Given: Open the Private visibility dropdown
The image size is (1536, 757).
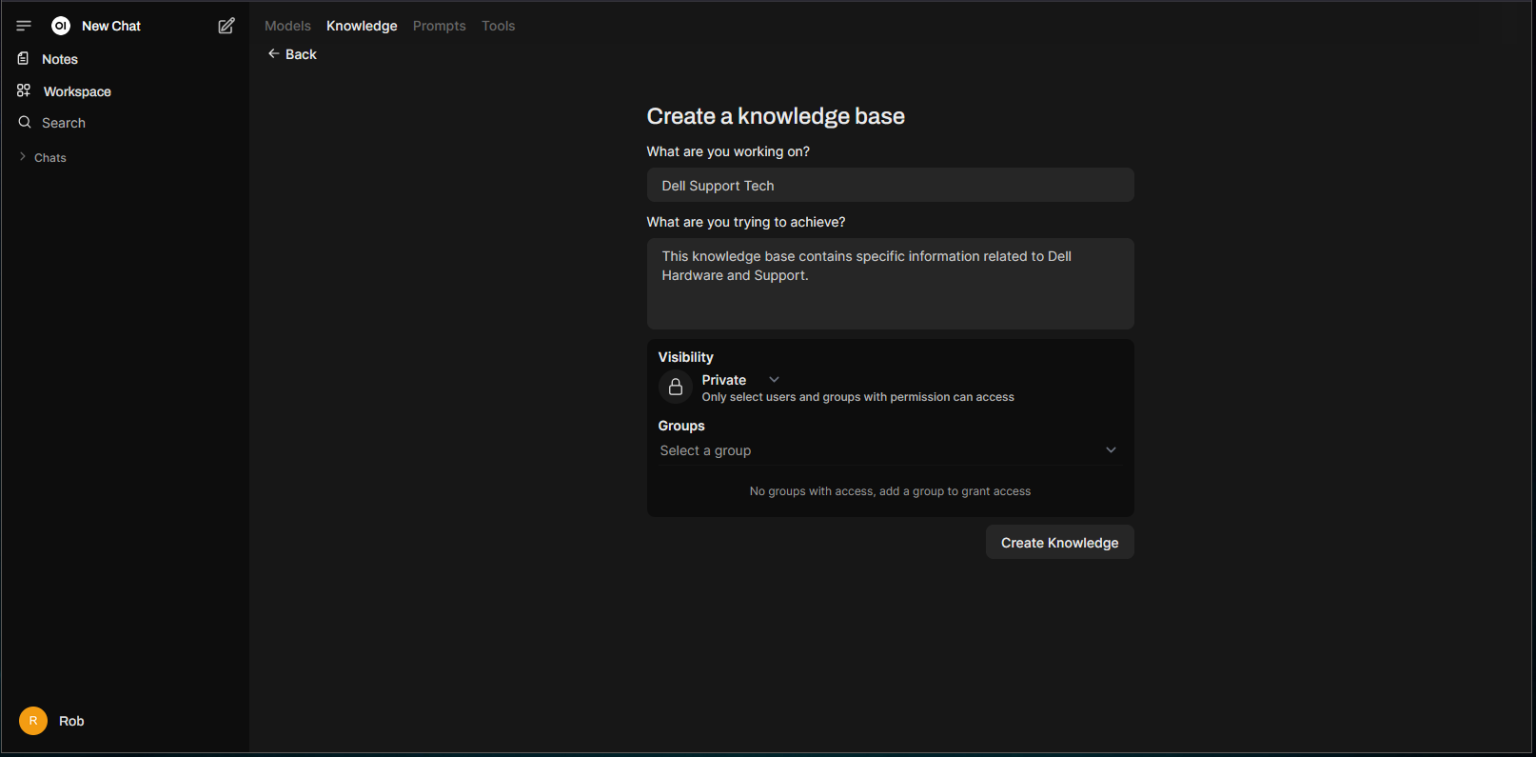Looking at the screenshot, I should (x=740, y=380).
